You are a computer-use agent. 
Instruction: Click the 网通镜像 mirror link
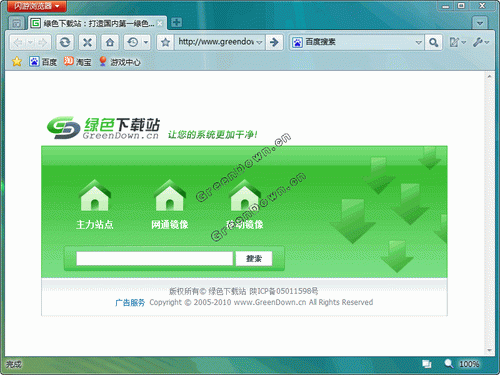coord(170,205)
